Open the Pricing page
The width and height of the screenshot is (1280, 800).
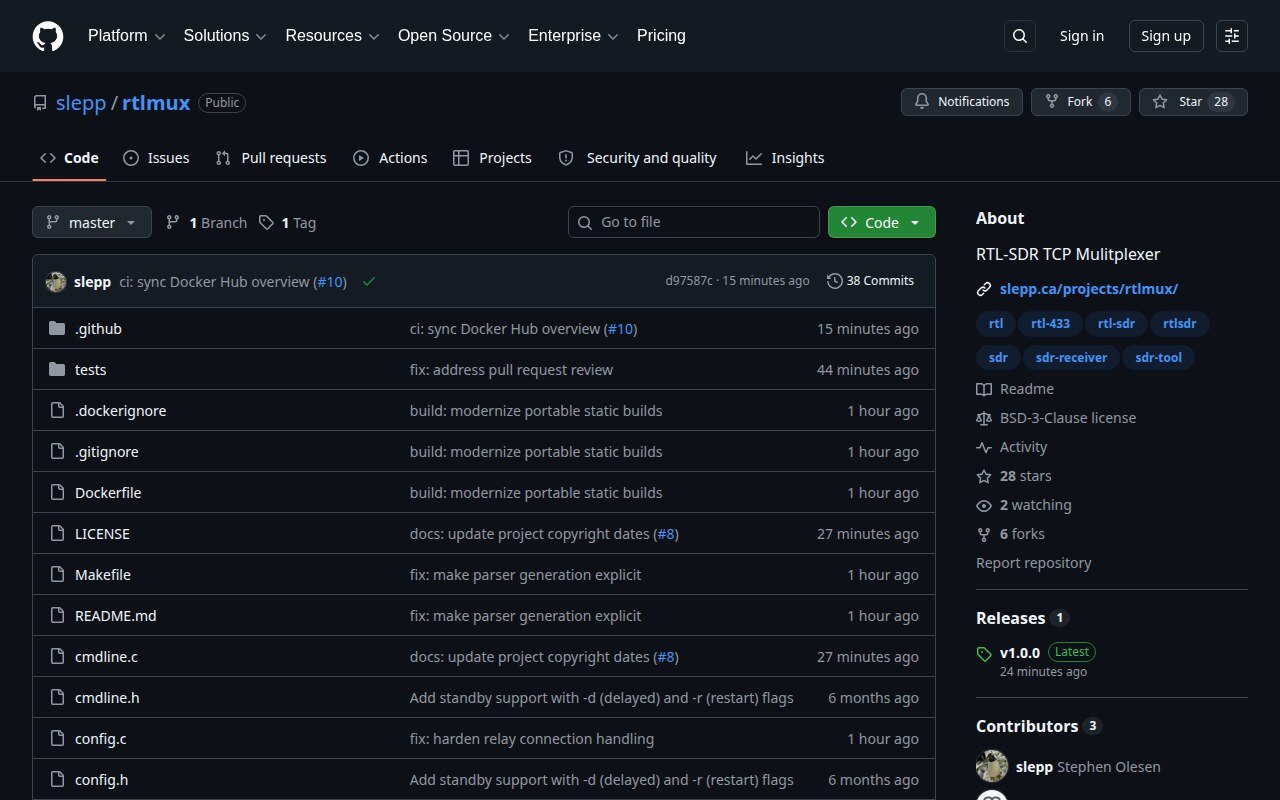[661, 36]
